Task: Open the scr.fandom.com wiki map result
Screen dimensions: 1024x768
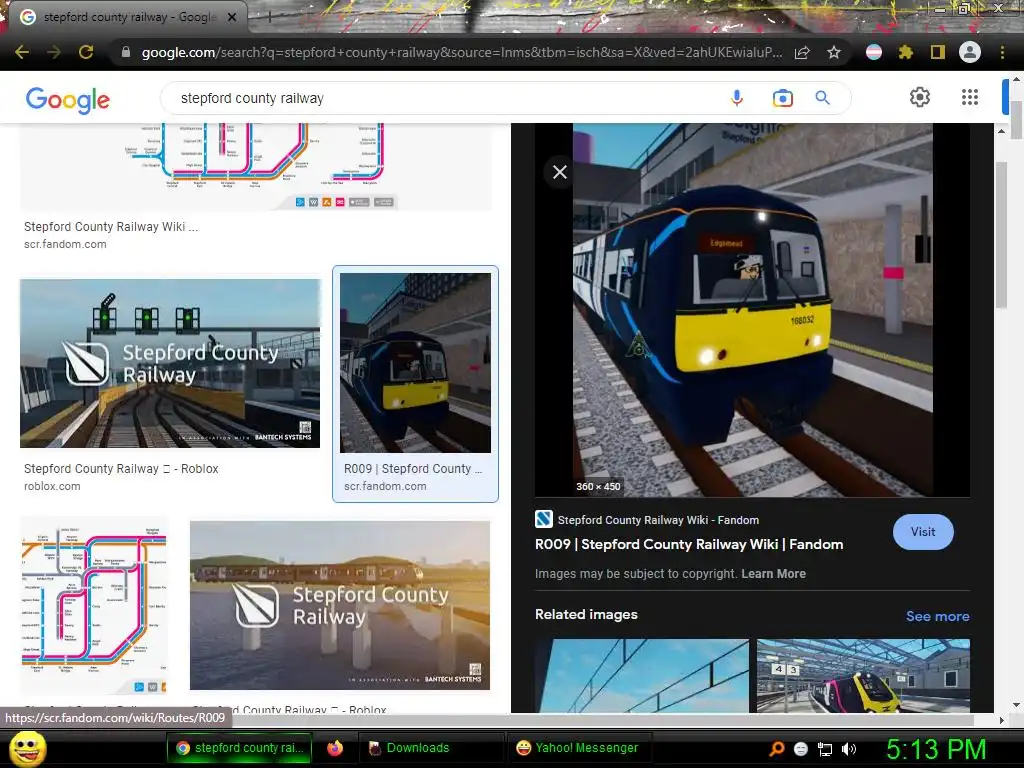Action: [255, 167]
